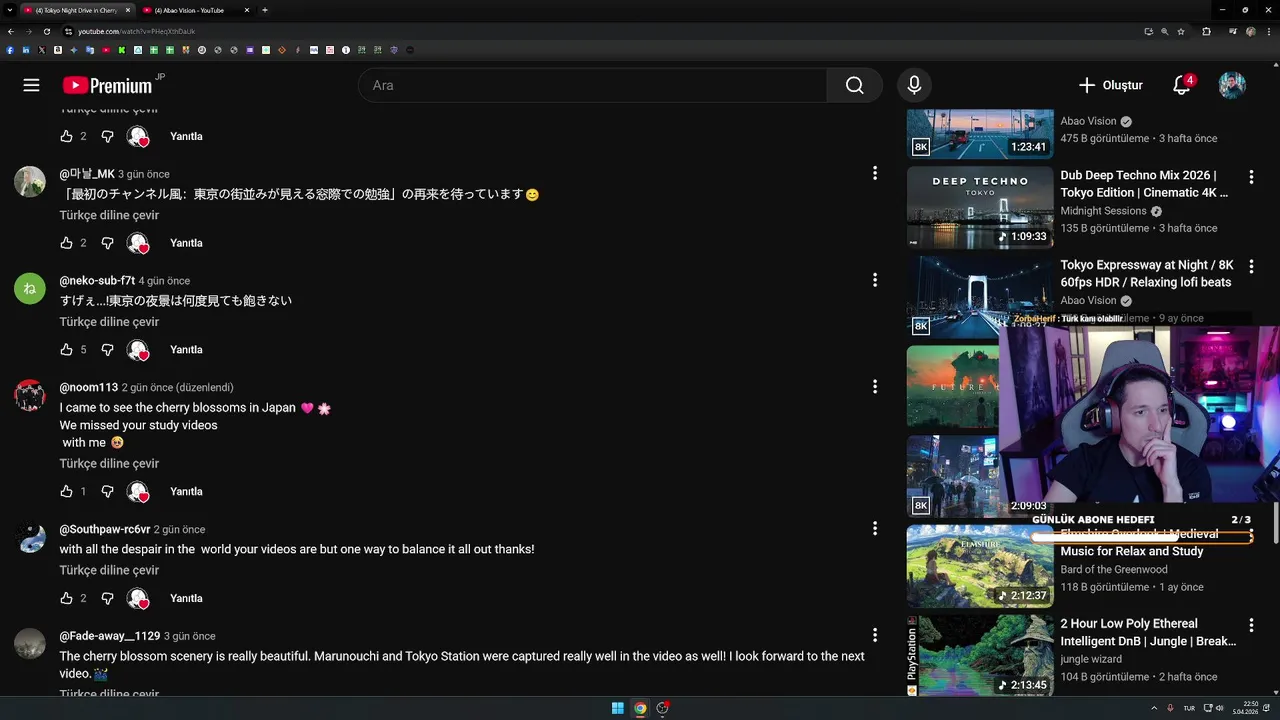Open Chrome from the taskbar

pyautogui.click(x=640, y=708)
